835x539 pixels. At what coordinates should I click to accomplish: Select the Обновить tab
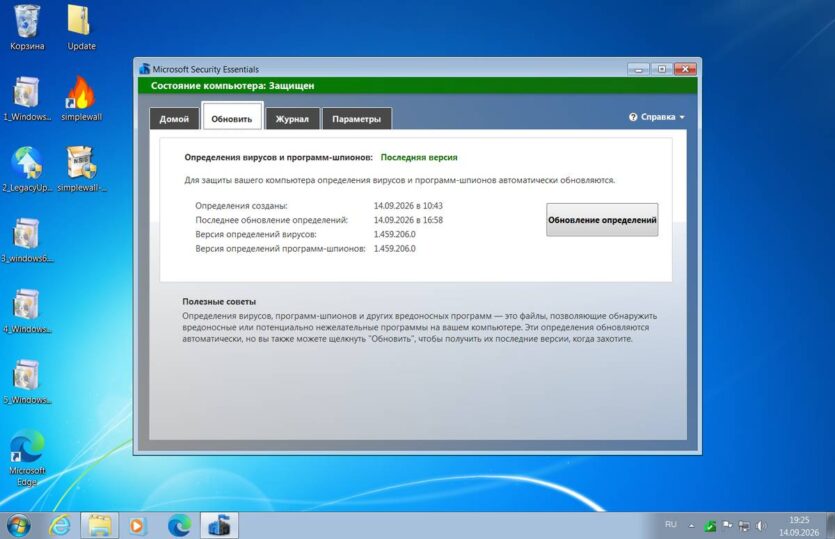point(232,117)
